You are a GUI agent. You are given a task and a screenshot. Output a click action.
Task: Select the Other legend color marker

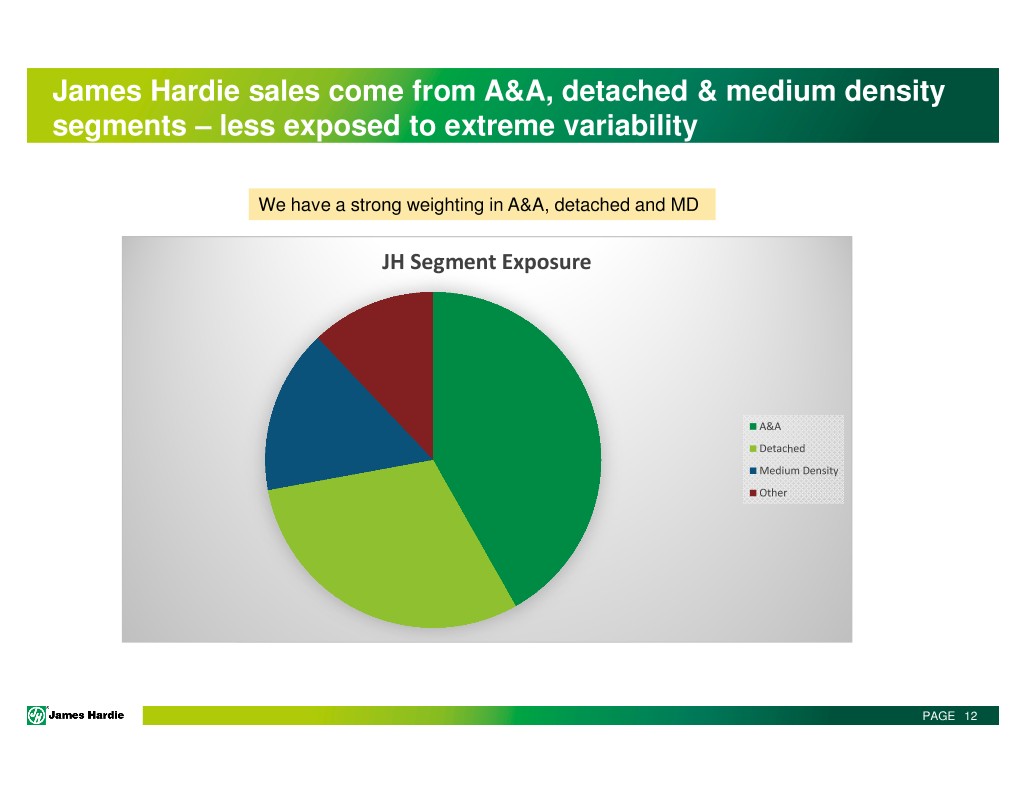coord(753,493)
